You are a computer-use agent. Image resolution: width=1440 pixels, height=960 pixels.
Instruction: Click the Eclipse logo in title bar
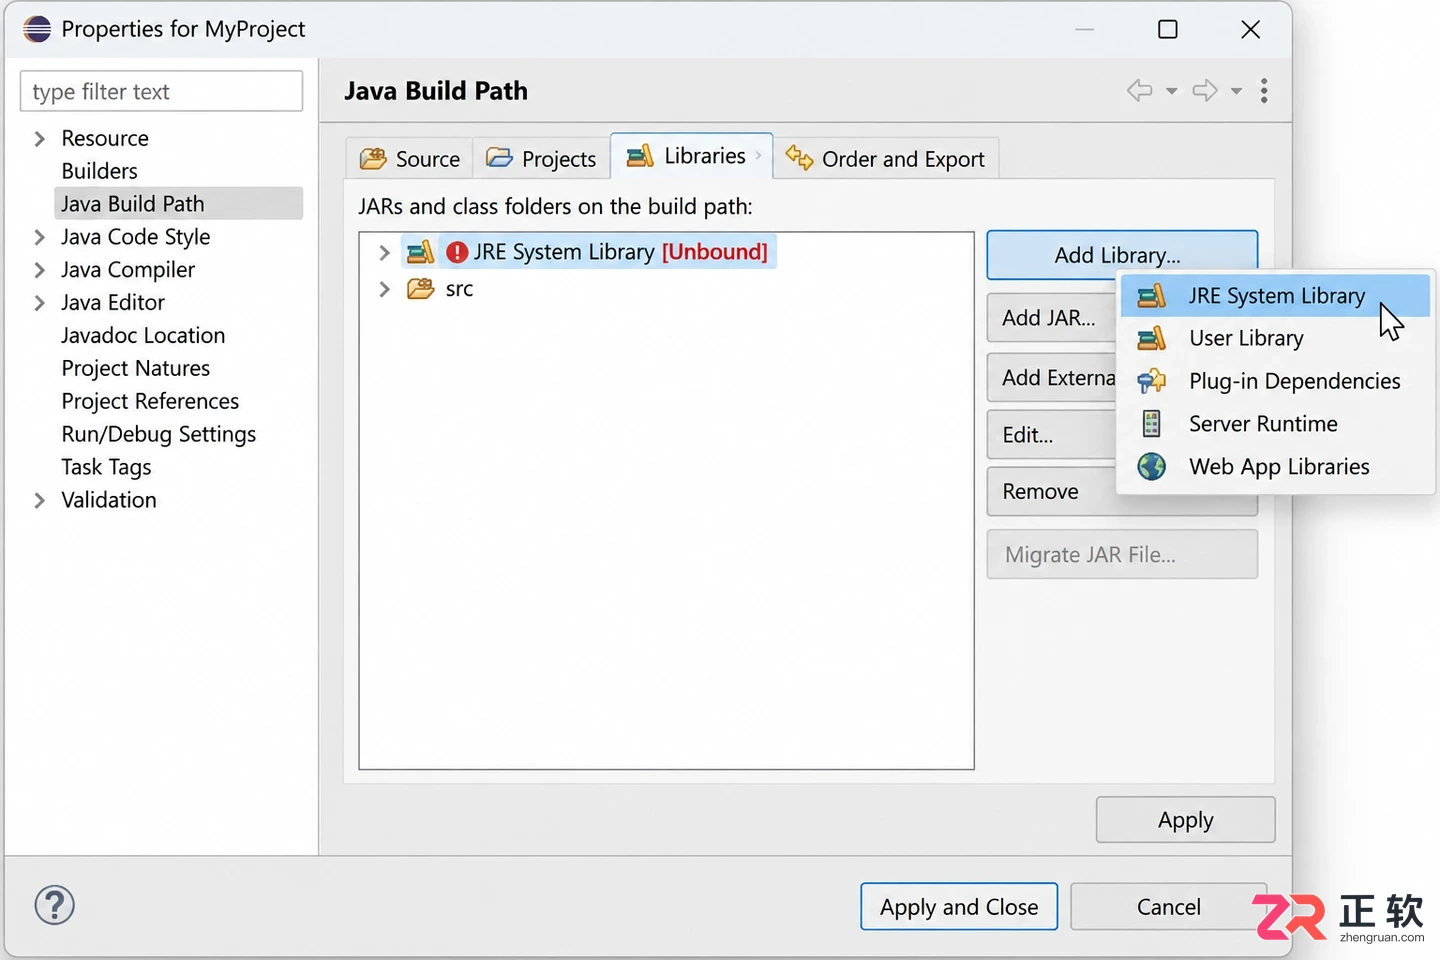tap(37, 29)
